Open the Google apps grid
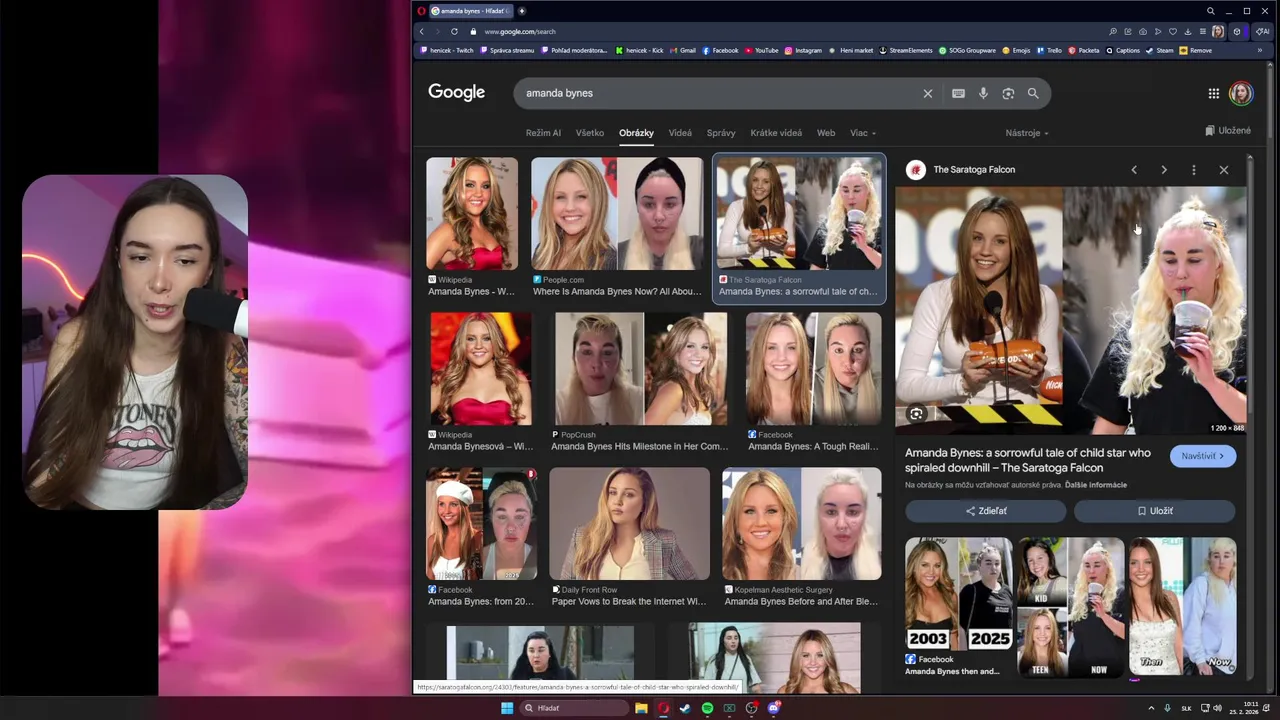 tap(1213, 93)
